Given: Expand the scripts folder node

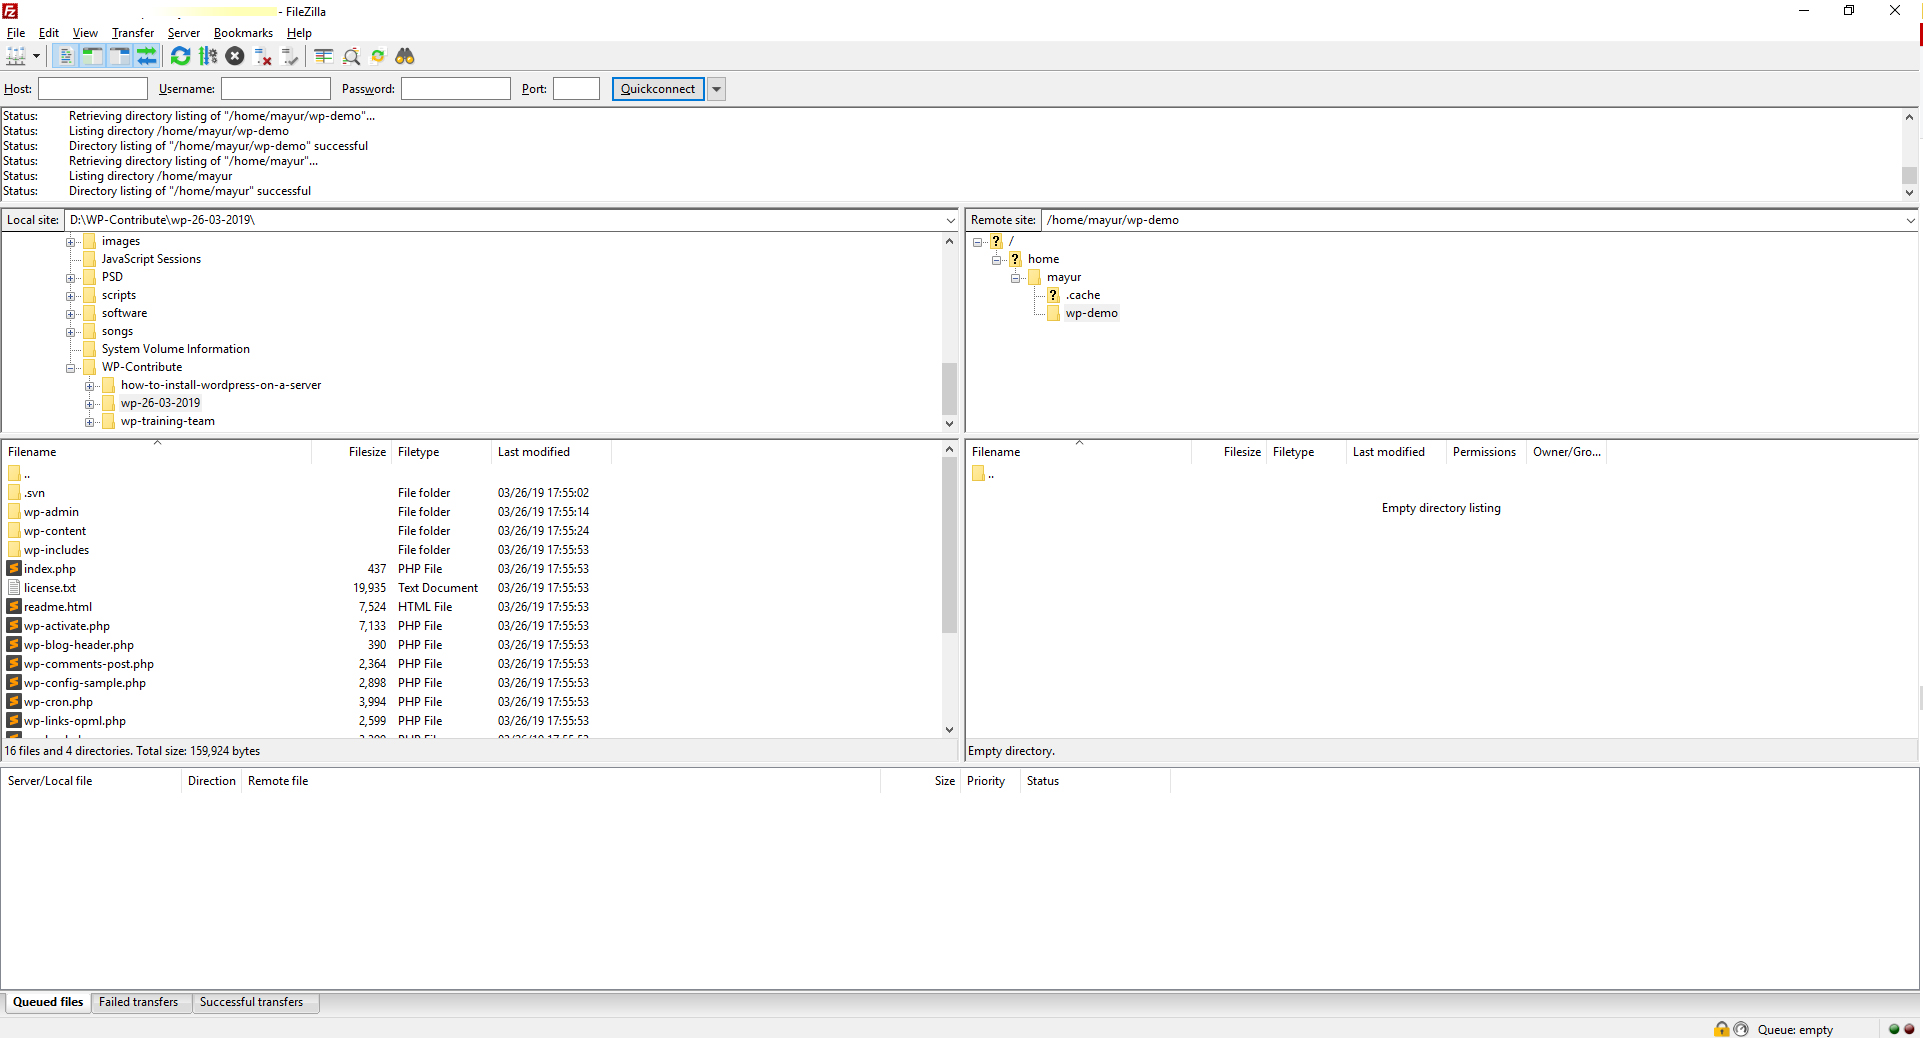Looking at the screenshot, I should coord(71,296).
